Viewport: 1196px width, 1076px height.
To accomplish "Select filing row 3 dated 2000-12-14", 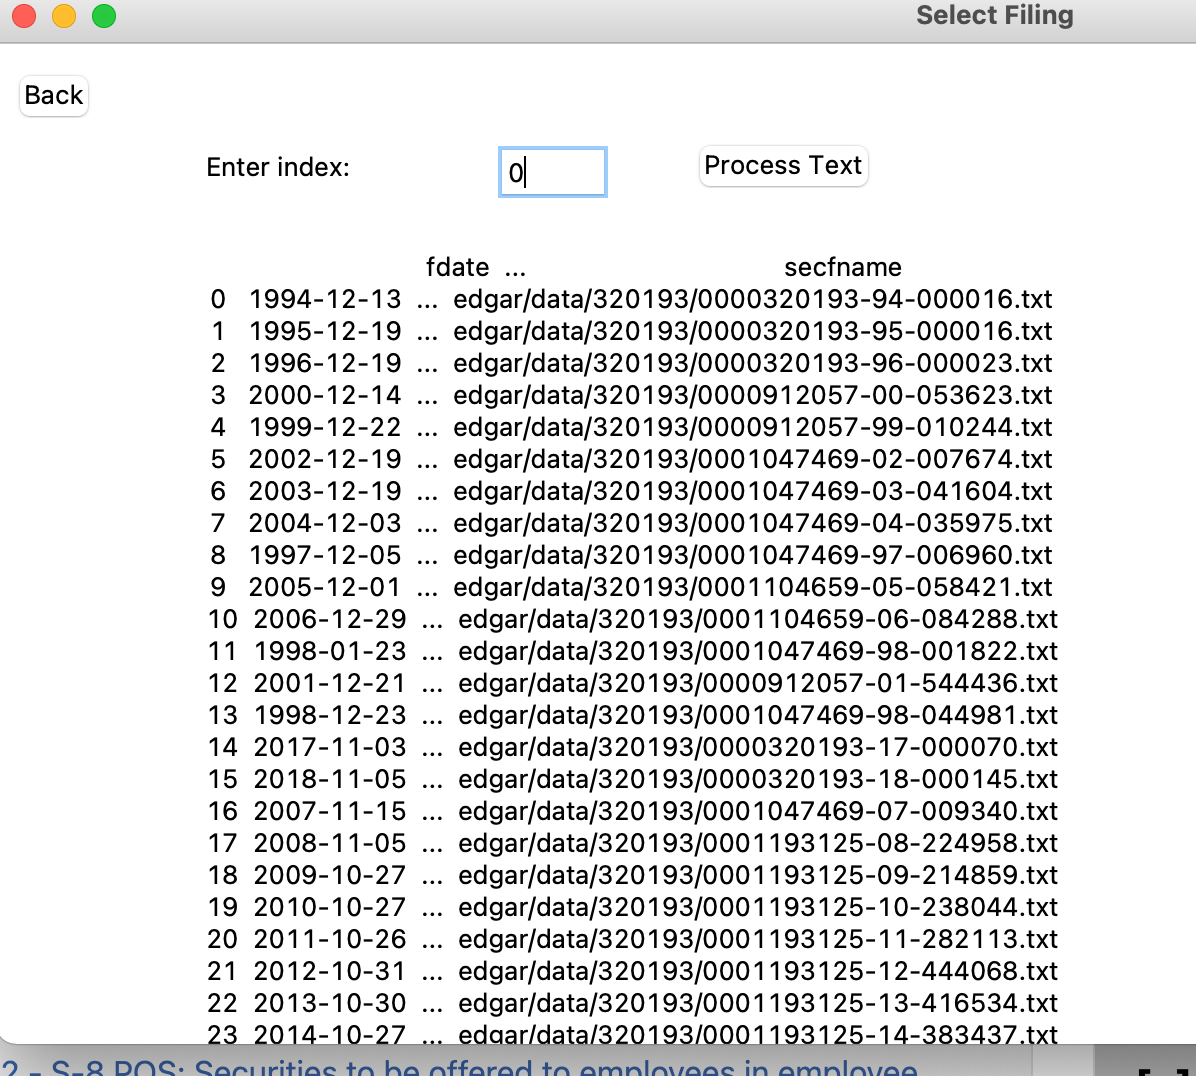I will pos(630,395).
